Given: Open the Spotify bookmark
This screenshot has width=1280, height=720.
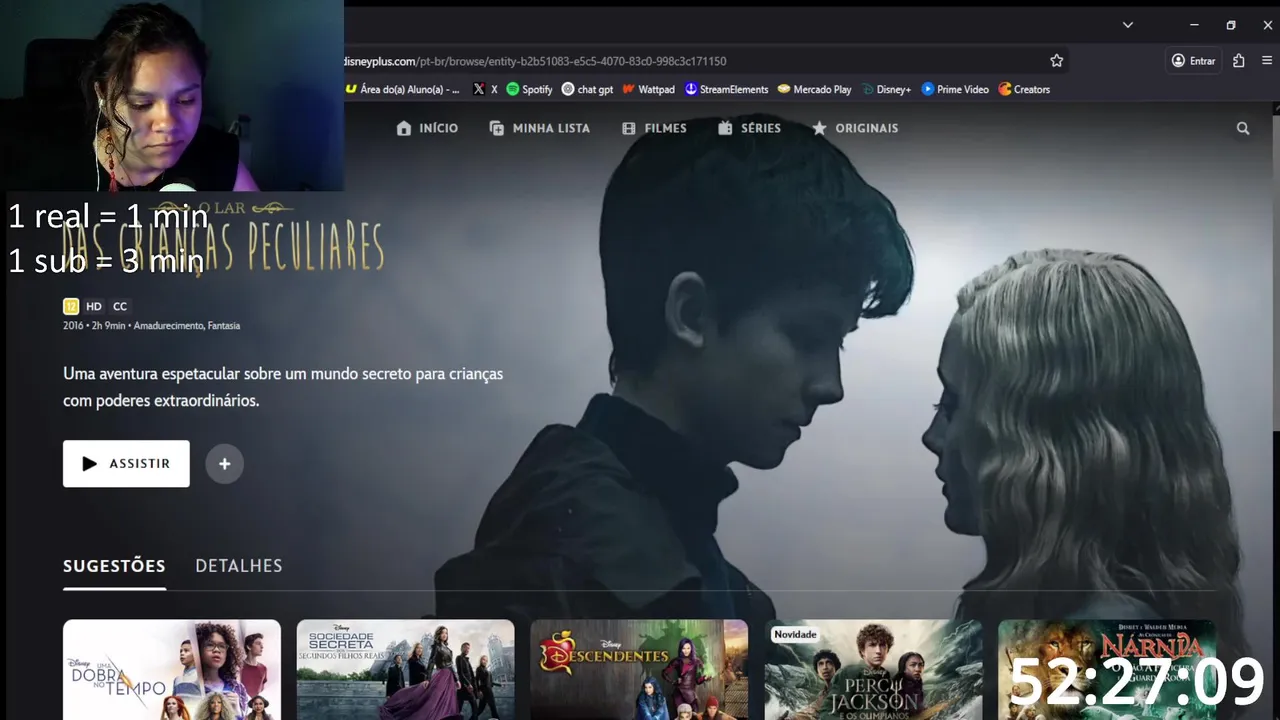Looking at the screenshot, I should click(x=529, y=89).
